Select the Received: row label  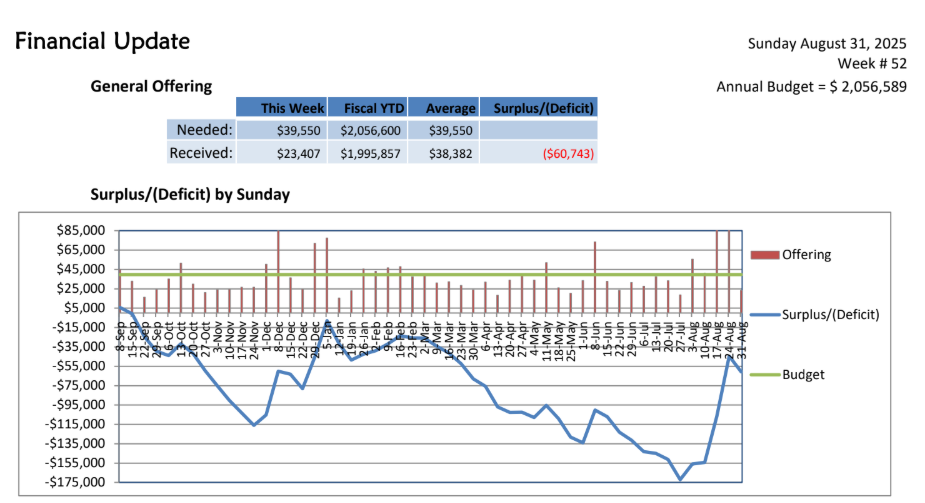tap(200, 153)
